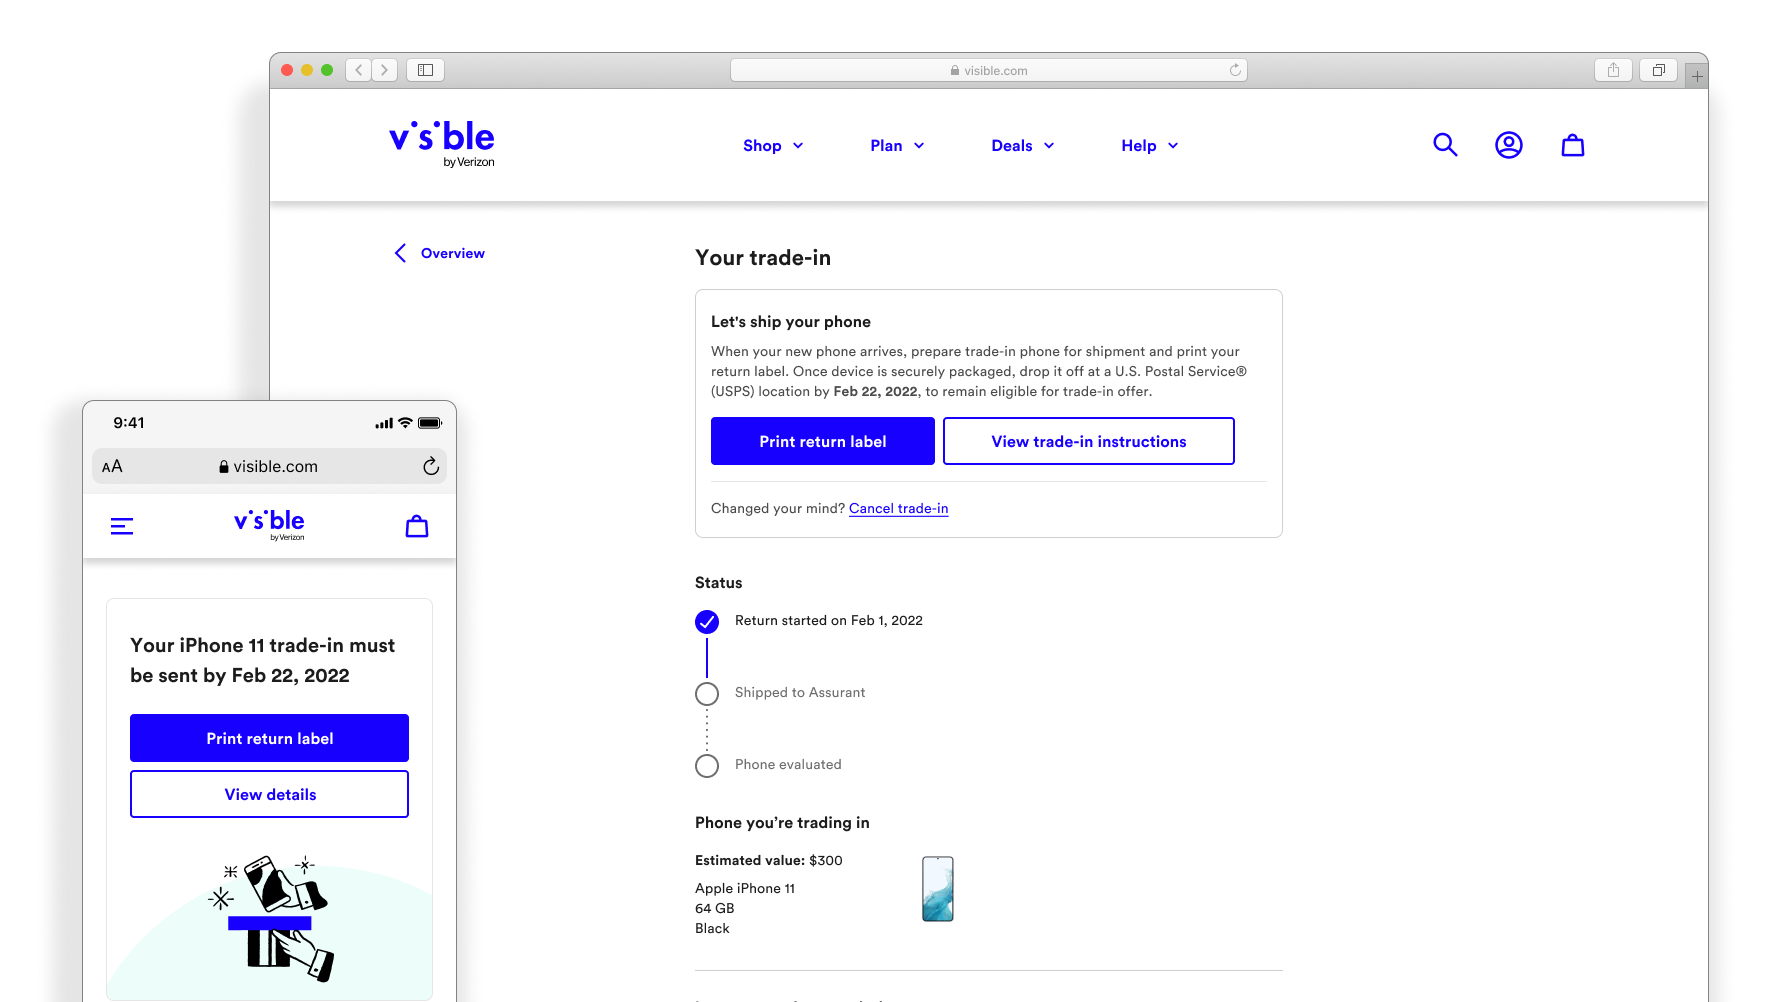The height and width of the screenshot is (1002, 1778).
Task: Click 'Phone evaluated' status text
Action: 788,765
